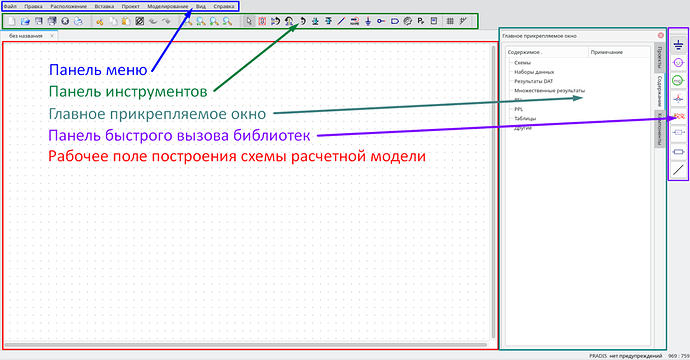Click the hatched square delete icon
Screen dimensions: 690x360
click(x=139, y=21)
